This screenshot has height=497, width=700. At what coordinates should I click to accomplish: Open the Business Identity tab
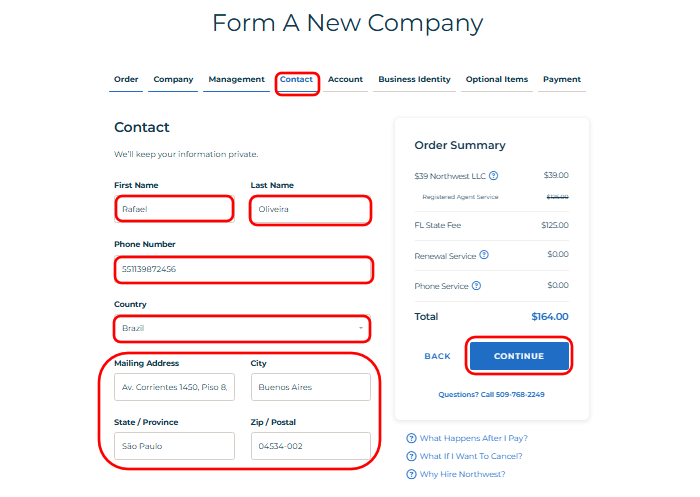(414, 80)
